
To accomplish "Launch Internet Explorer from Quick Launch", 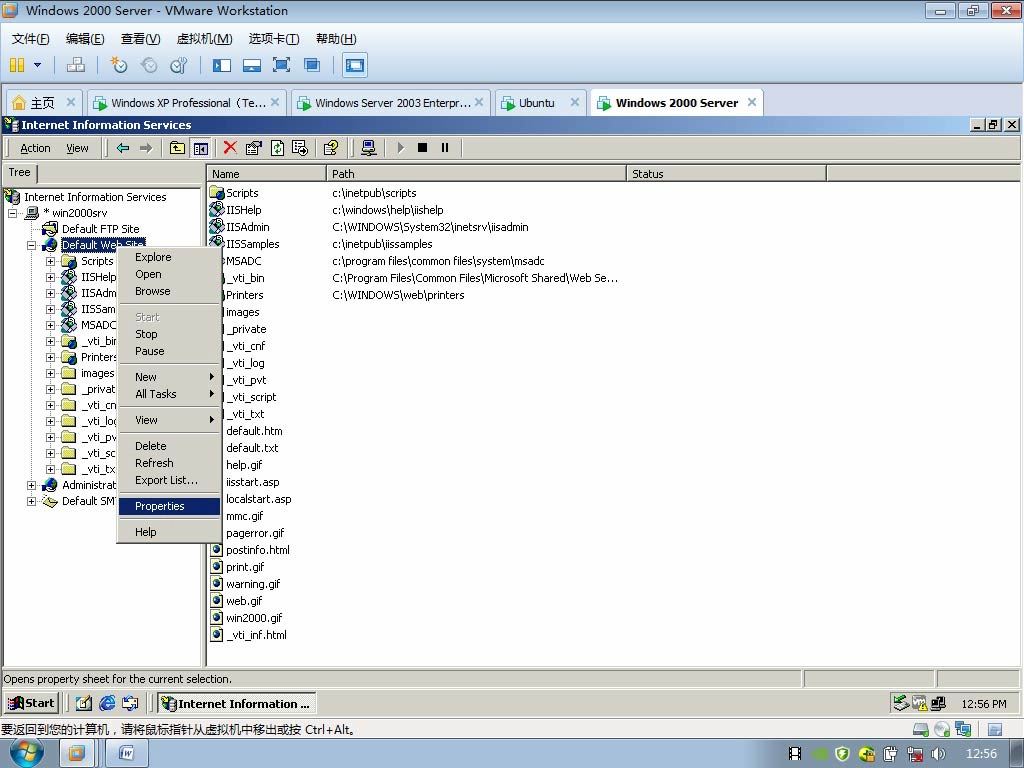I will pyautogui.click(x=107, y=703).
